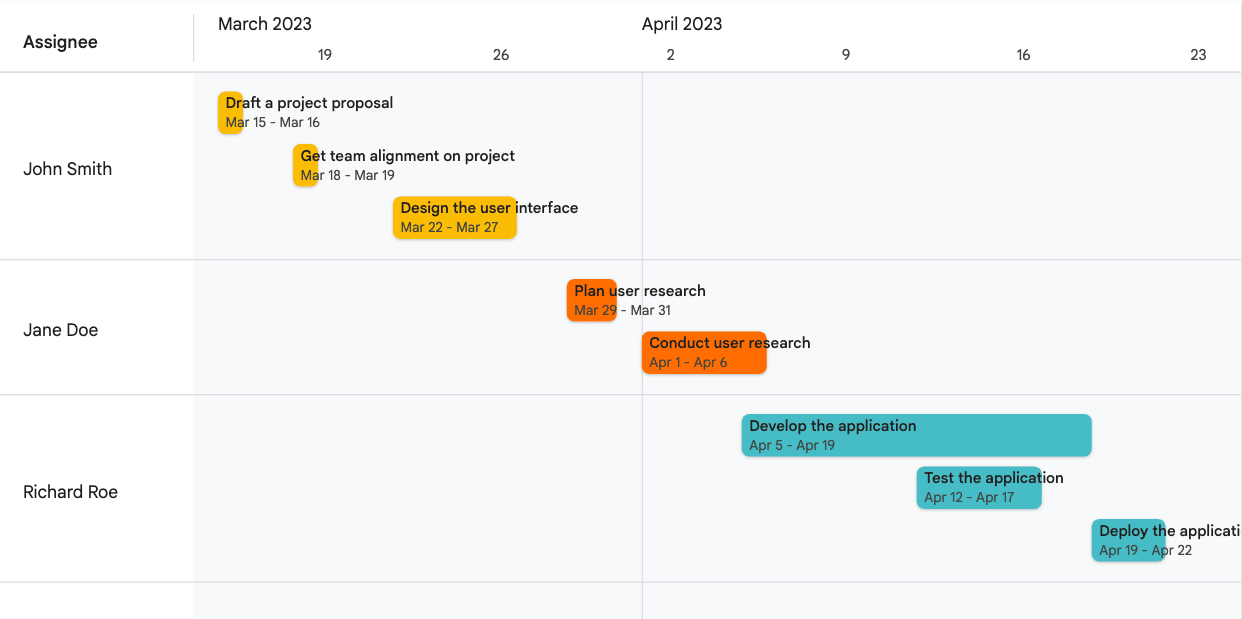Select the John Smith assignee row label

click(x=68, y=169)
